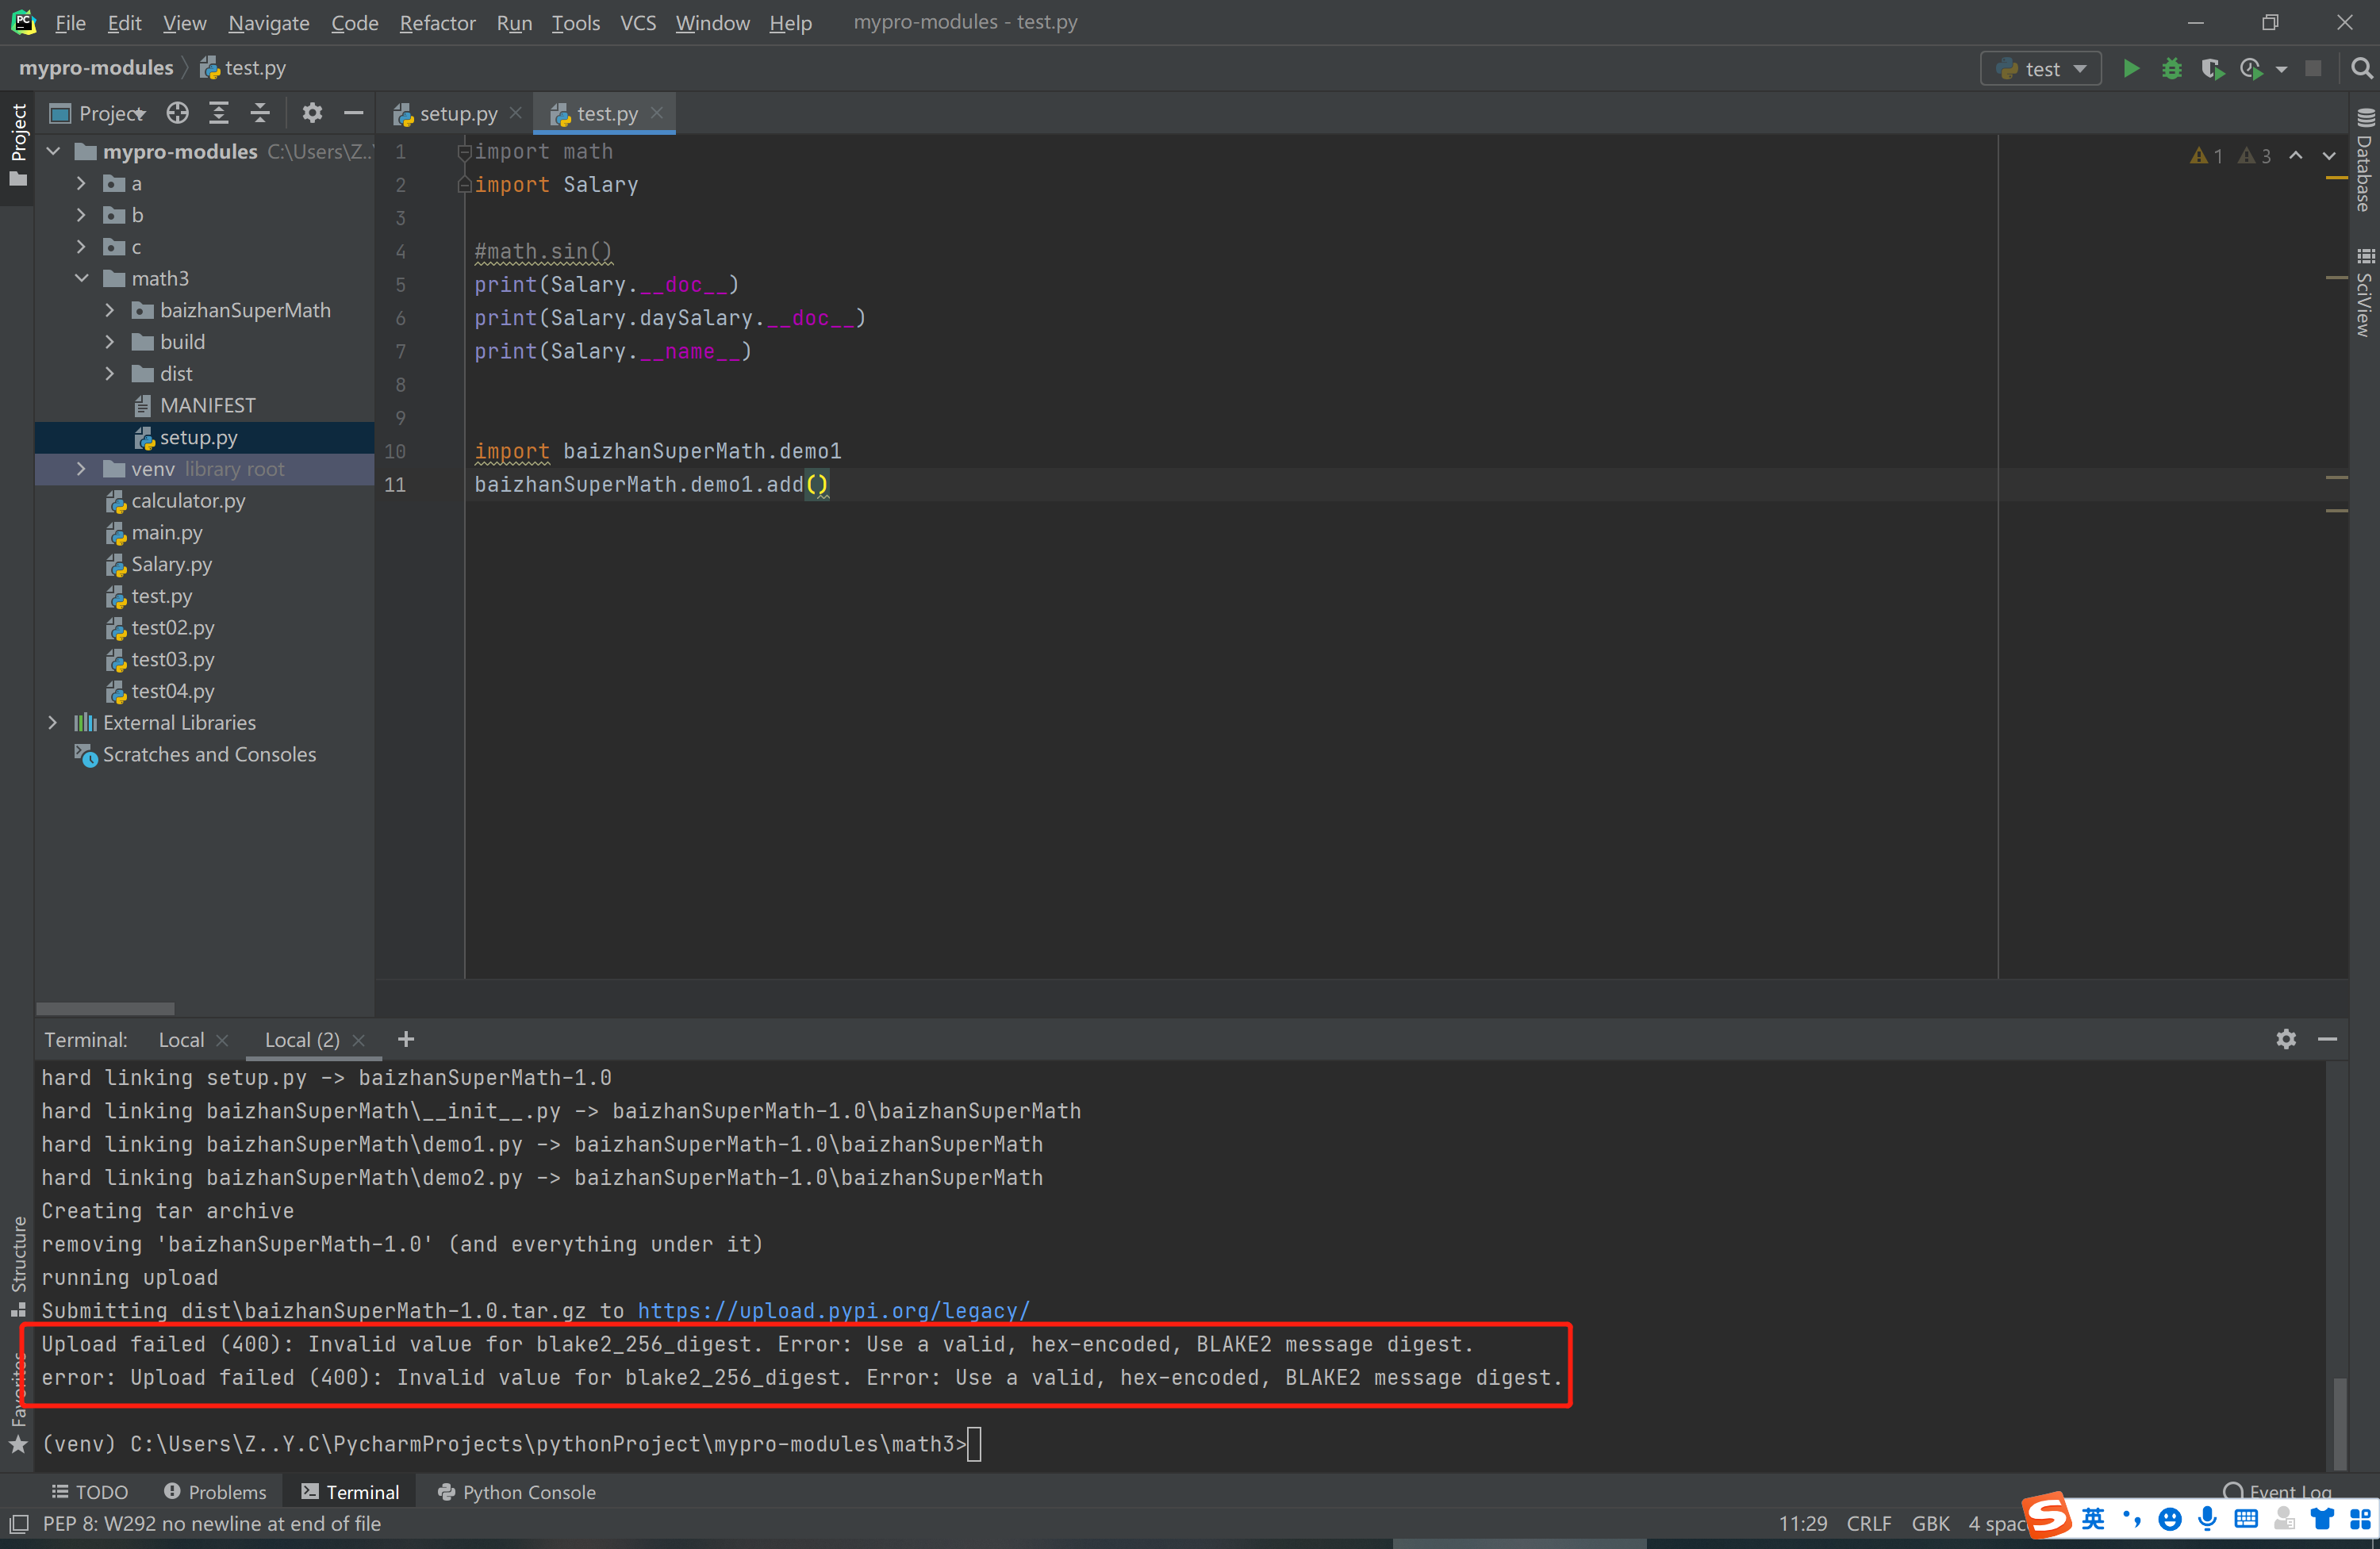Toggle the Project side tool button
The width and height of the screenshot is (2380, 1549).
[18, 145]
